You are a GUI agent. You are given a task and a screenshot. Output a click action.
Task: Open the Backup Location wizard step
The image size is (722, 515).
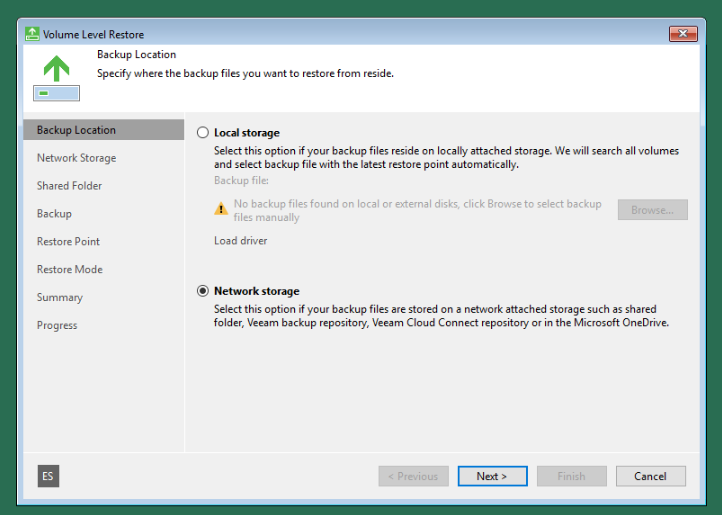coord(76,130)
